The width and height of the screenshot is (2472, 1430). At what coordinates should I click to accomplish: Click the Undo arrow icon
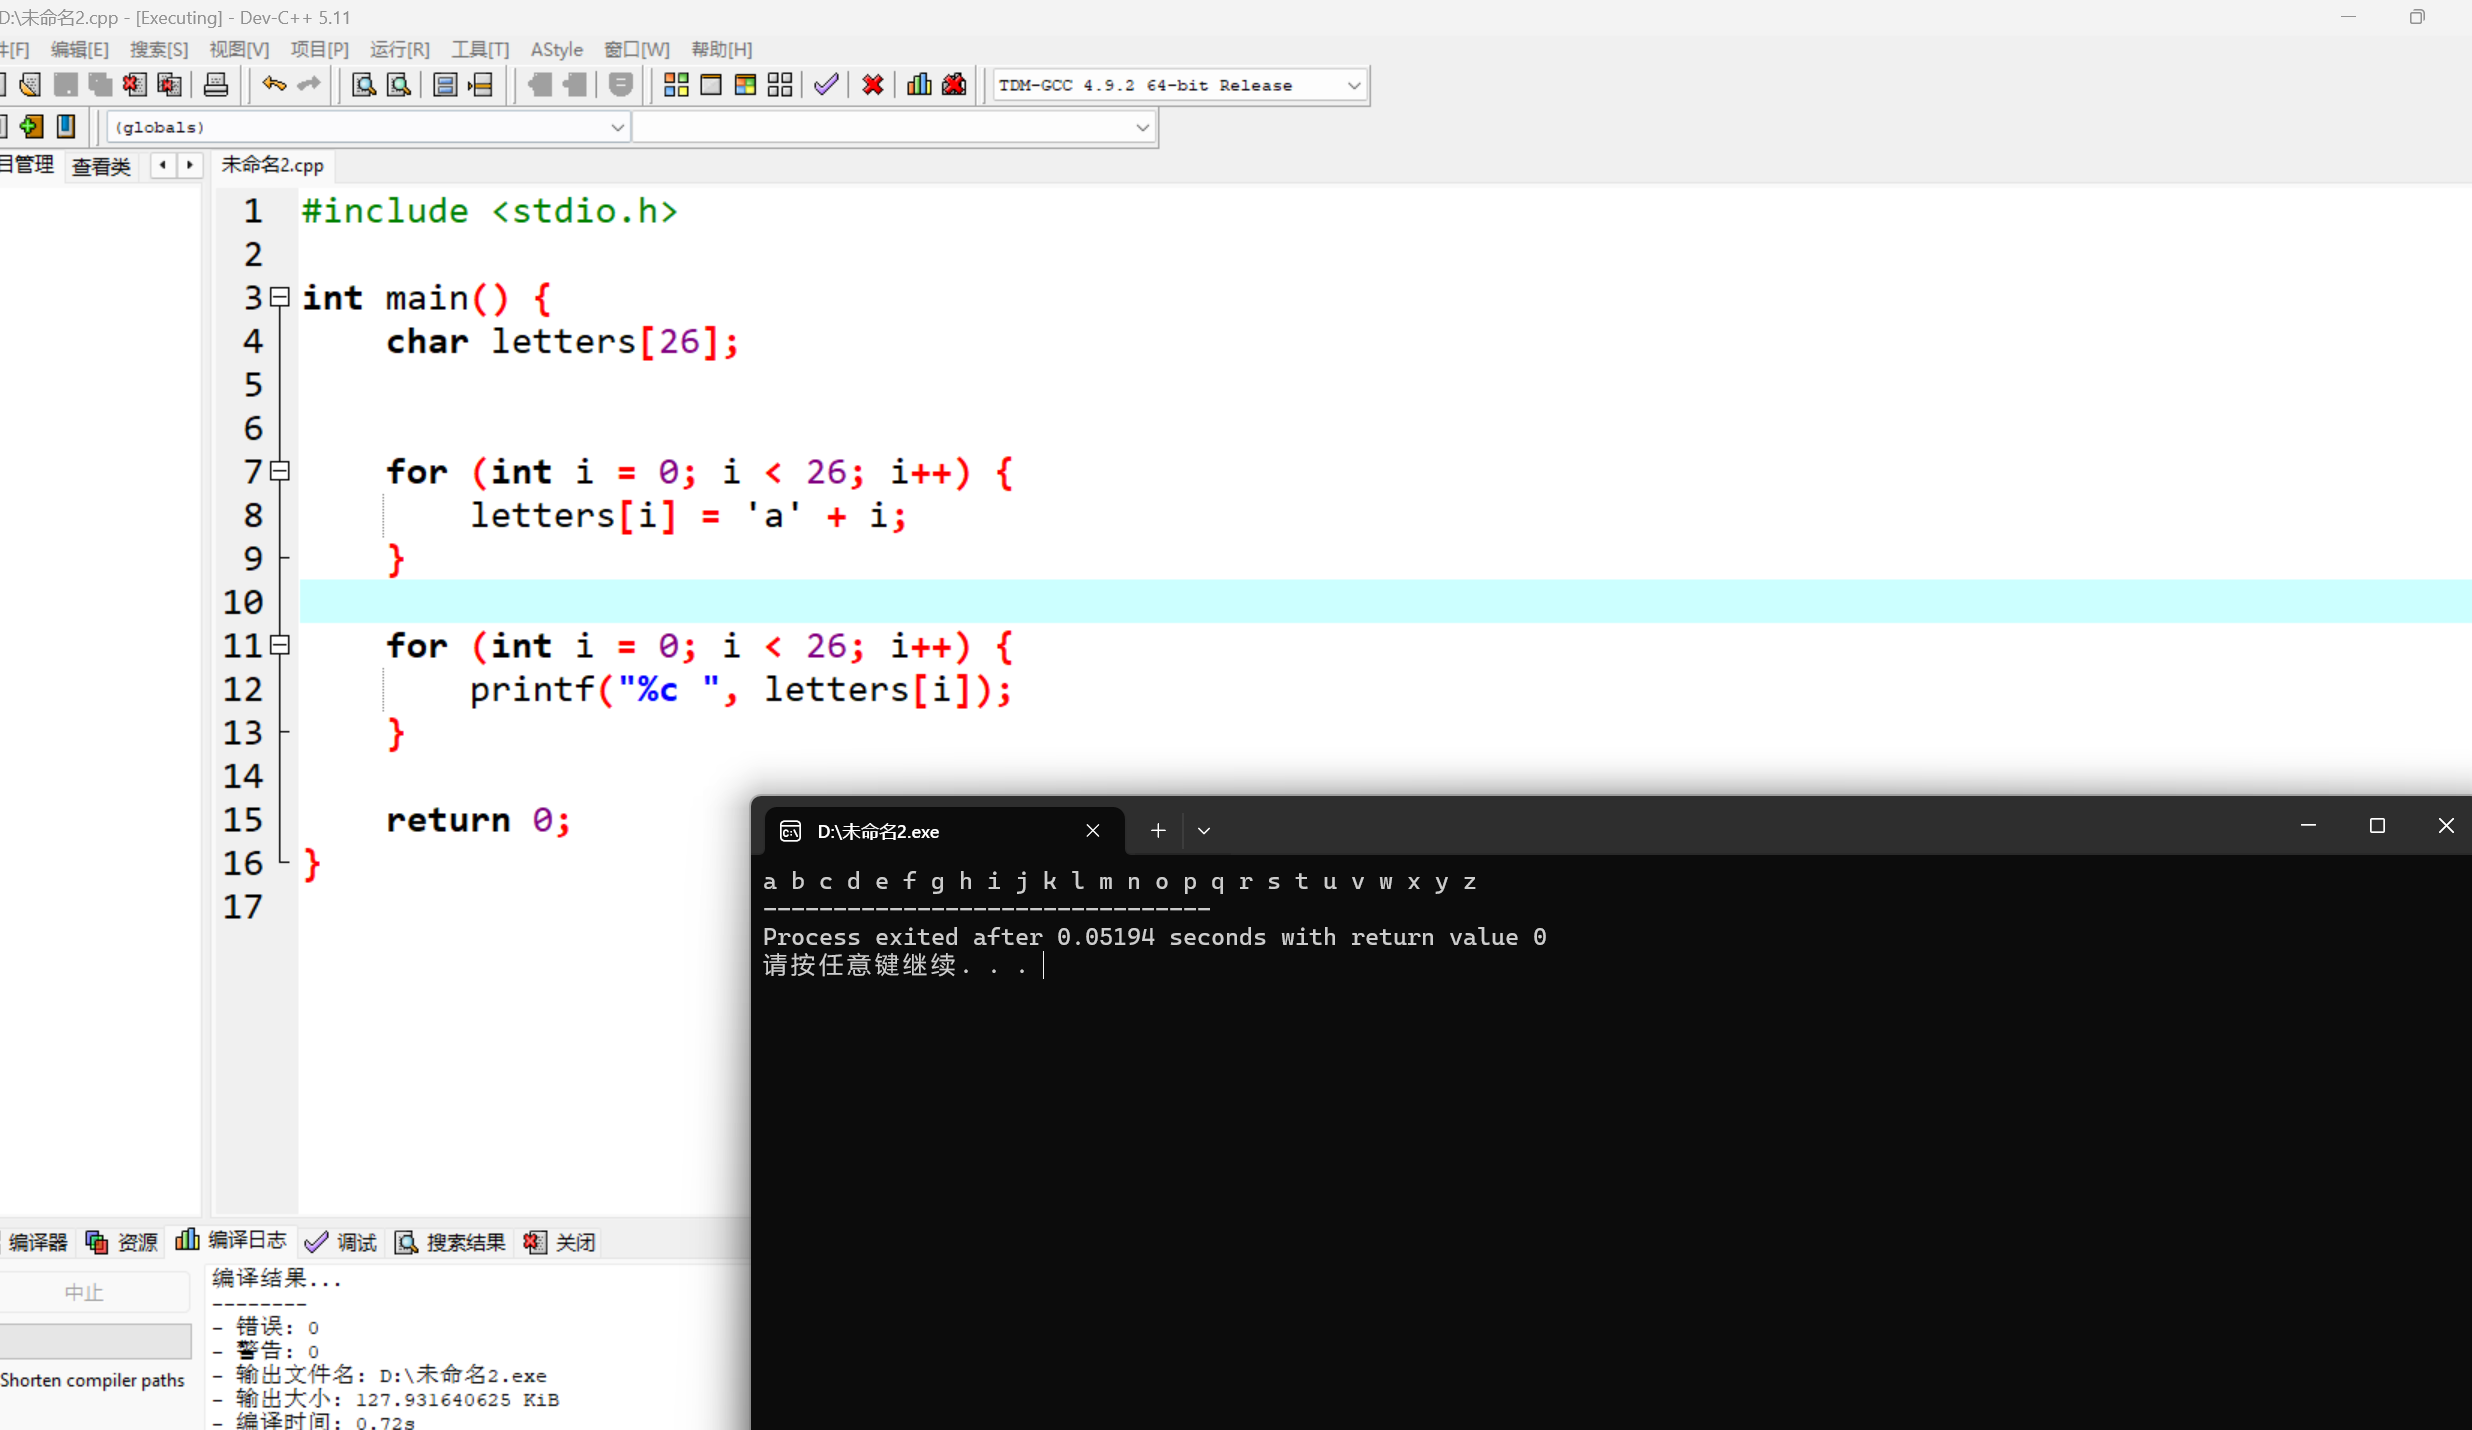[273, 85]
